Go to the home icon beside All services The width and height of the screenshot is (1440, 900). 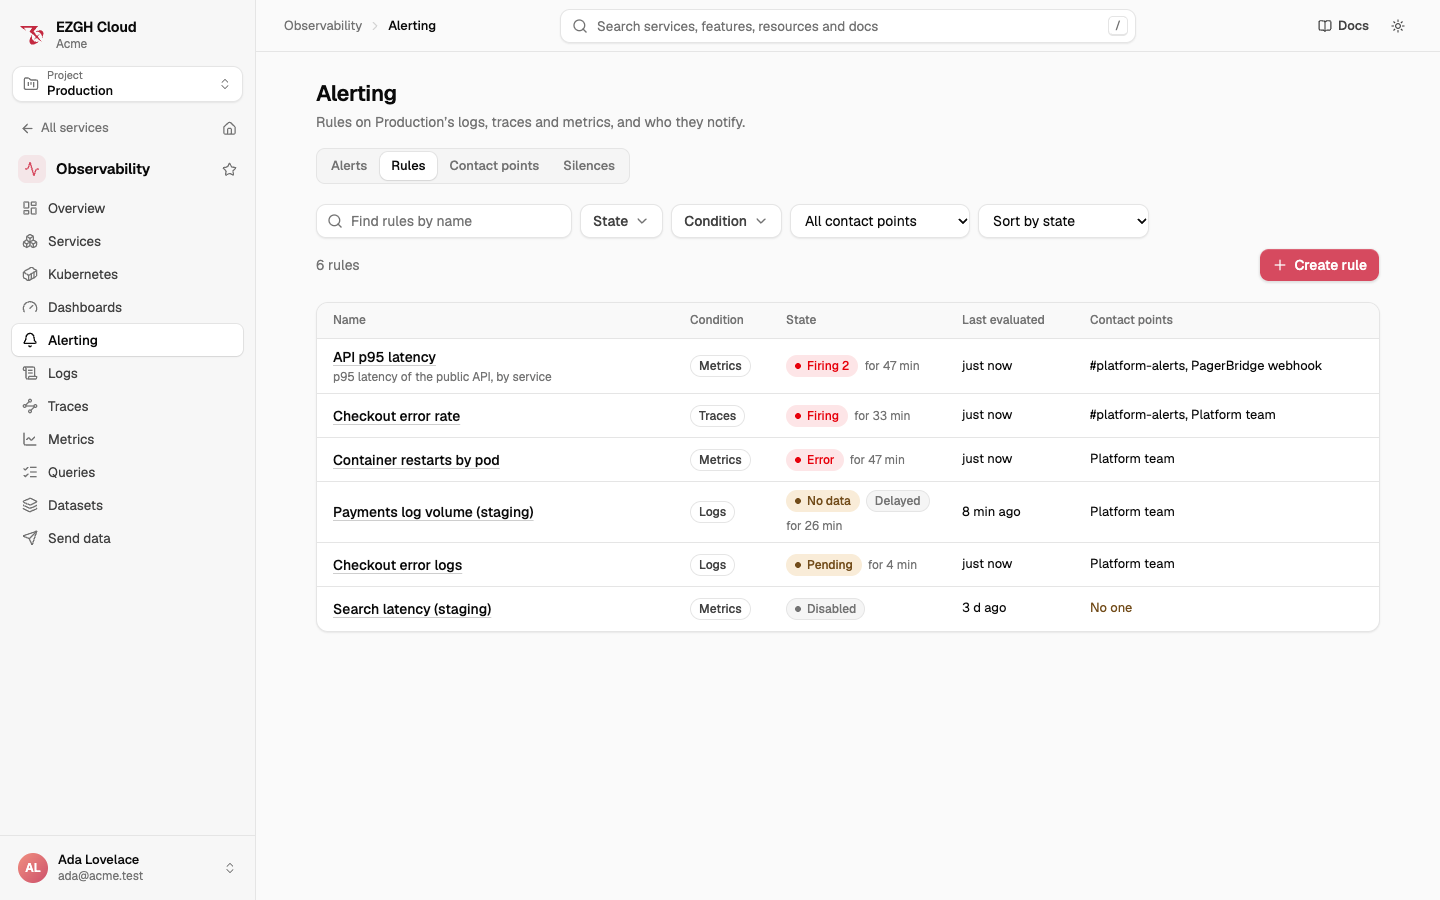[x=229, y=128]
